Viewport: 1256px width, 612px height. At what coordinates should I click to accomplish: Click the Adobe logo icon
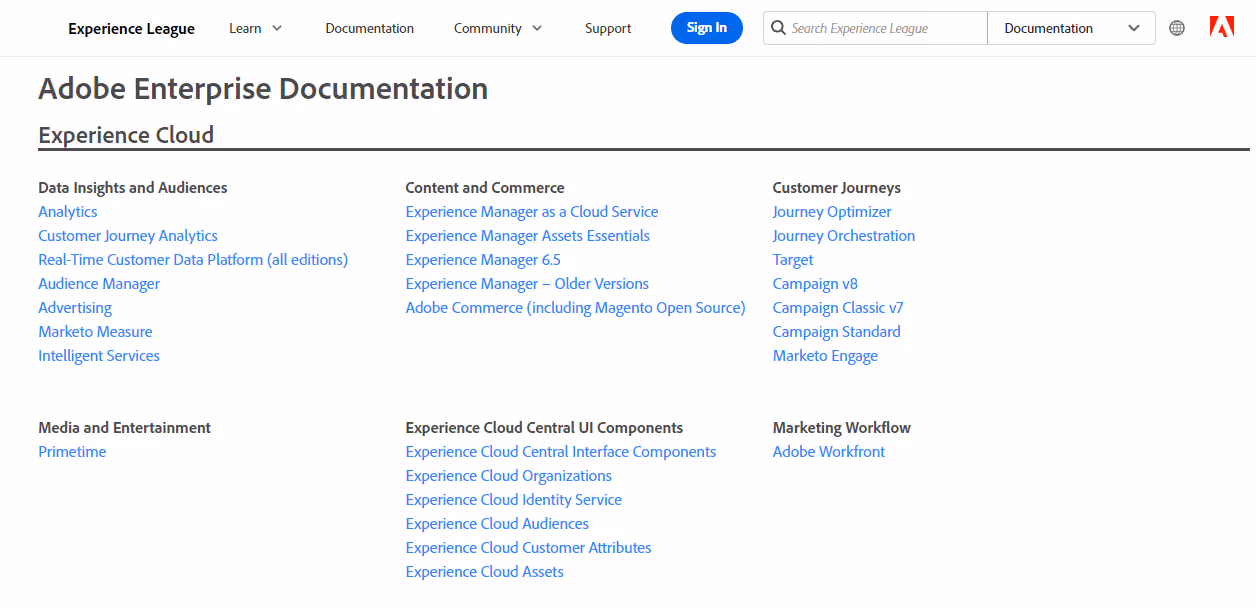1221,28
